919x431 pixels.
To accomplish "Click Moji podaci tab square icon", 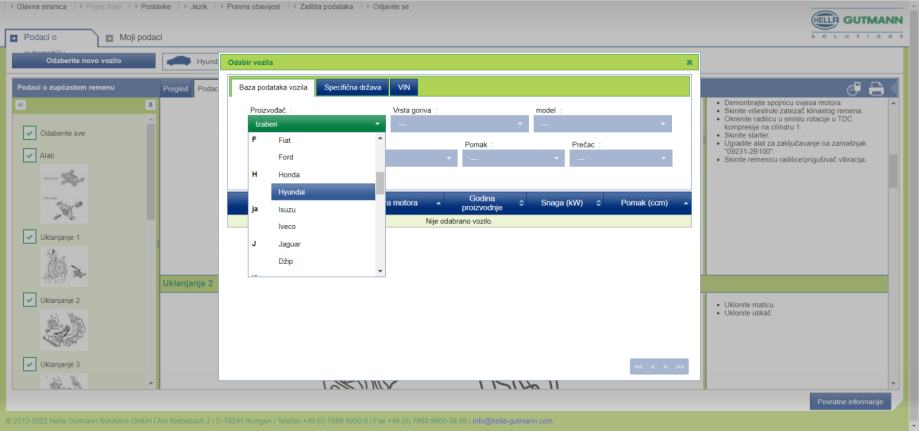I will pyautogui.click(x=110, y=38).
